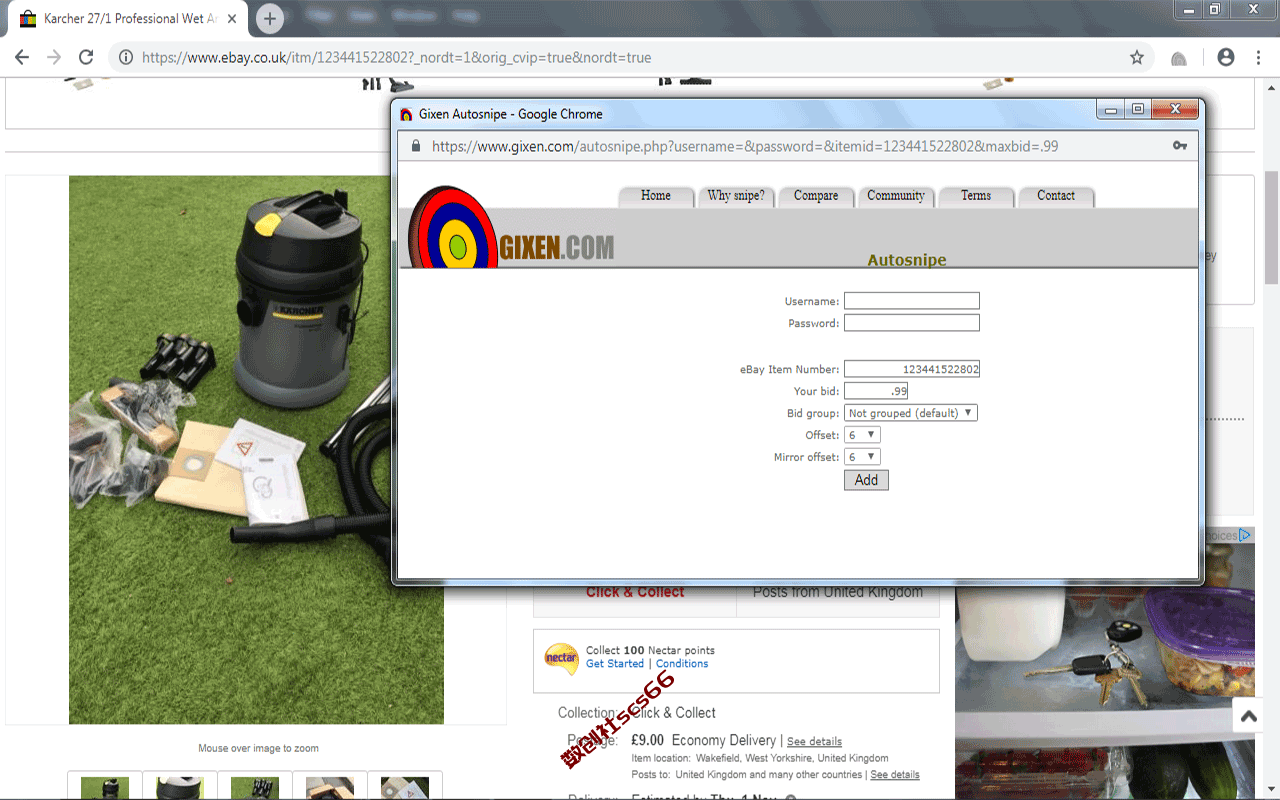Open the Home tab on Gixen
Image resolution: width=1280 pixels, height=800 pixels.
click(656, 196)
